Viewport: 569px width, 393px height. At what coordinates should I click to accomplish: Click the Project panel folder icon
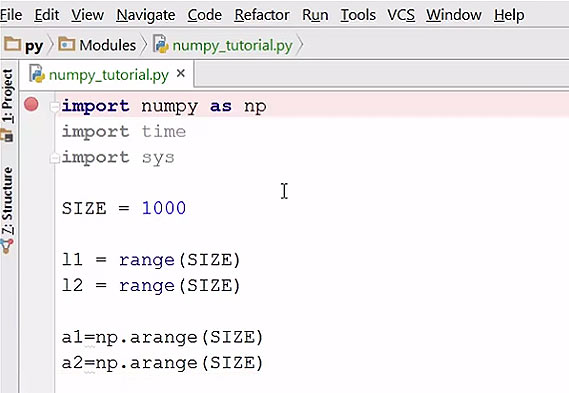(x=7, y=136)
